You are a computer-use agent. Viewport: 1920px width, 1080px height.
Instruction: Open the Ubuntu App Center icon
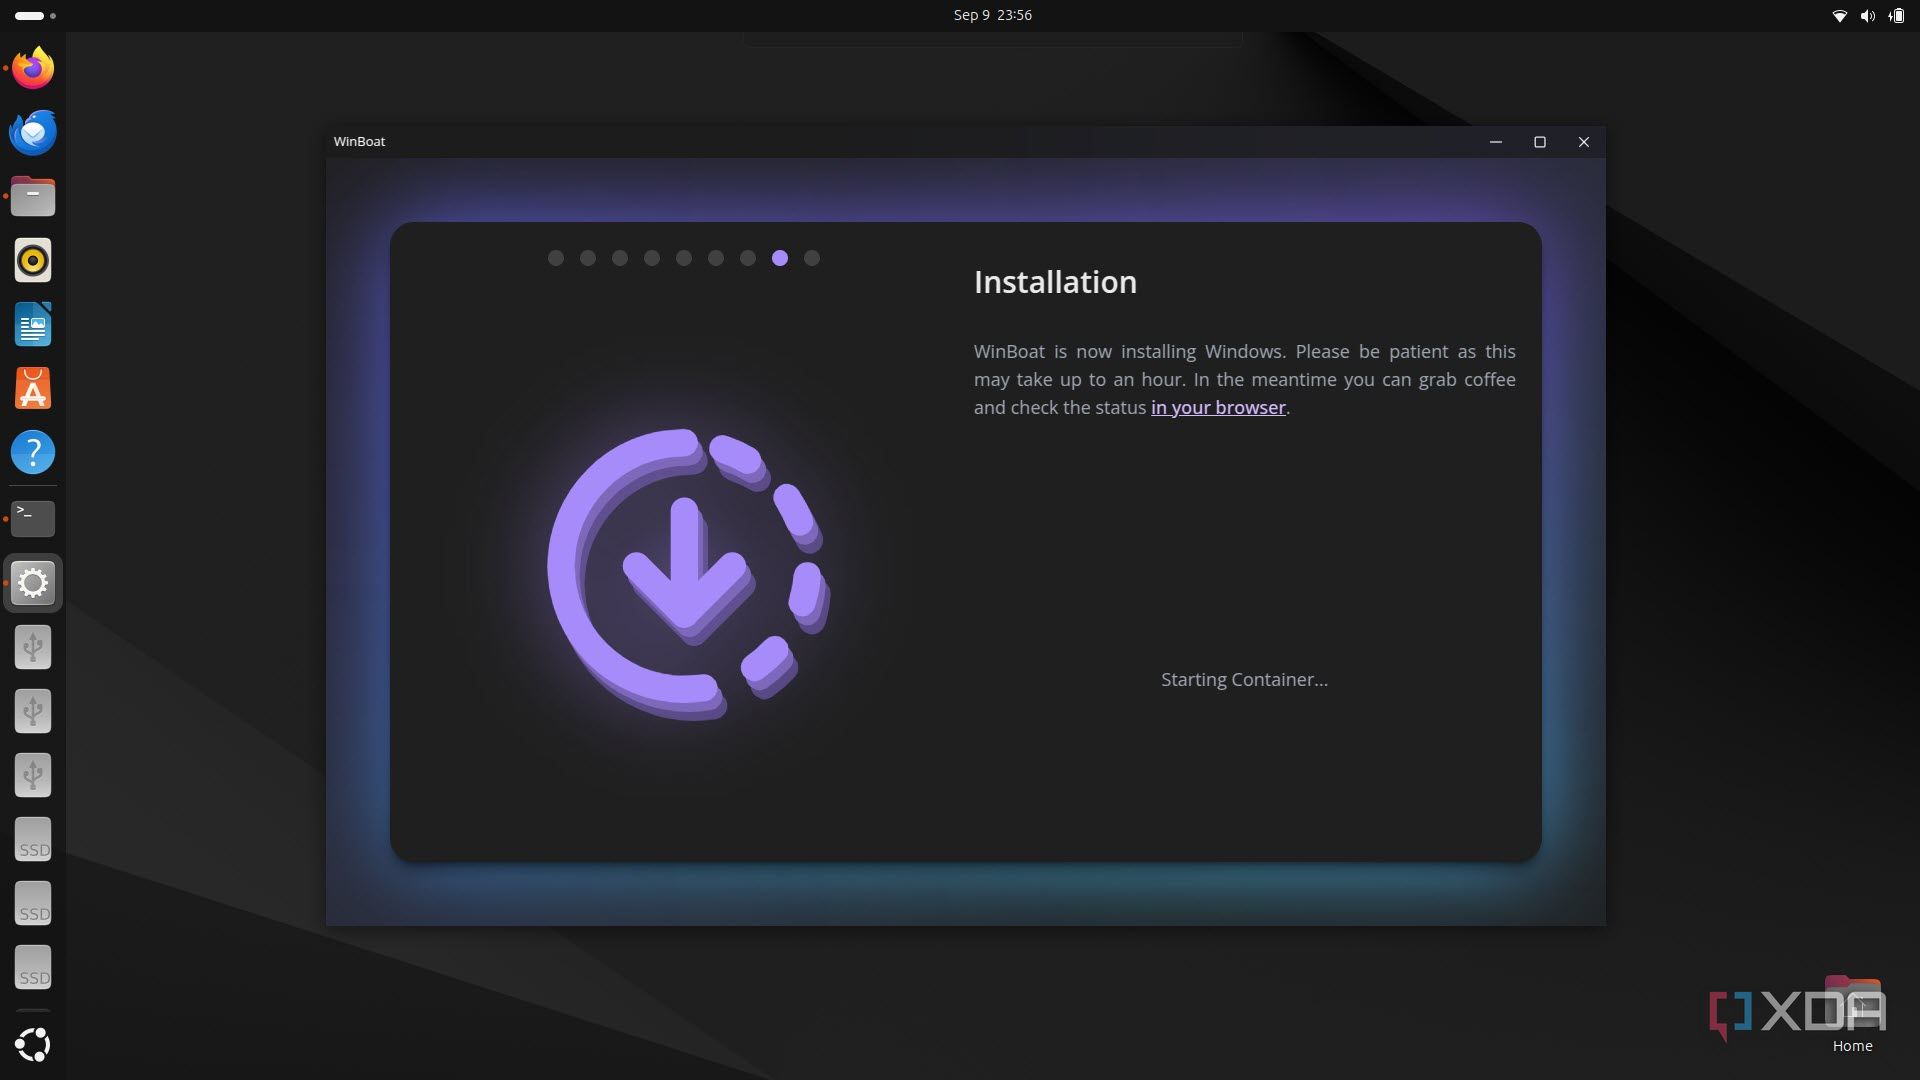33,389
